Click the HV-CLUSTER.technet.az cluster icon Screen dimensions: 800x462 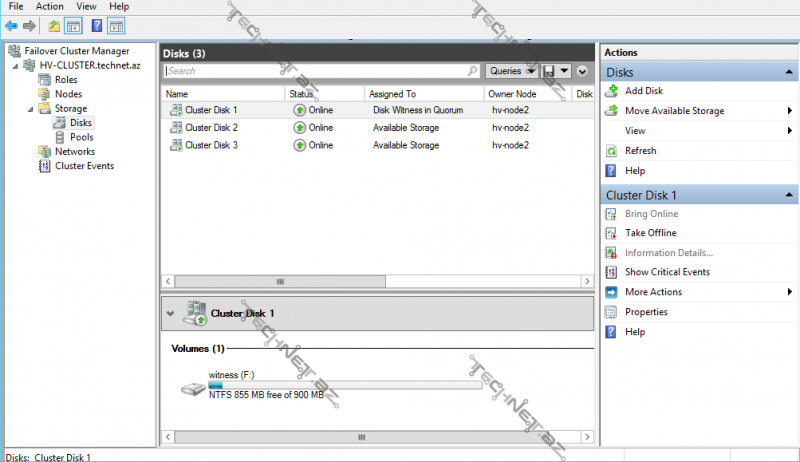tap(30, 65)
